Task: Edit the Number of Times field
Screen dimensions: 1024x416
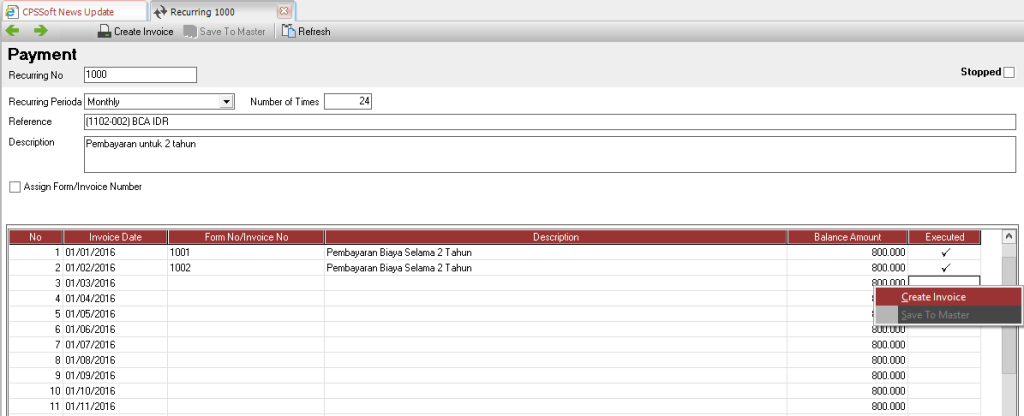Action: [348, 102]
